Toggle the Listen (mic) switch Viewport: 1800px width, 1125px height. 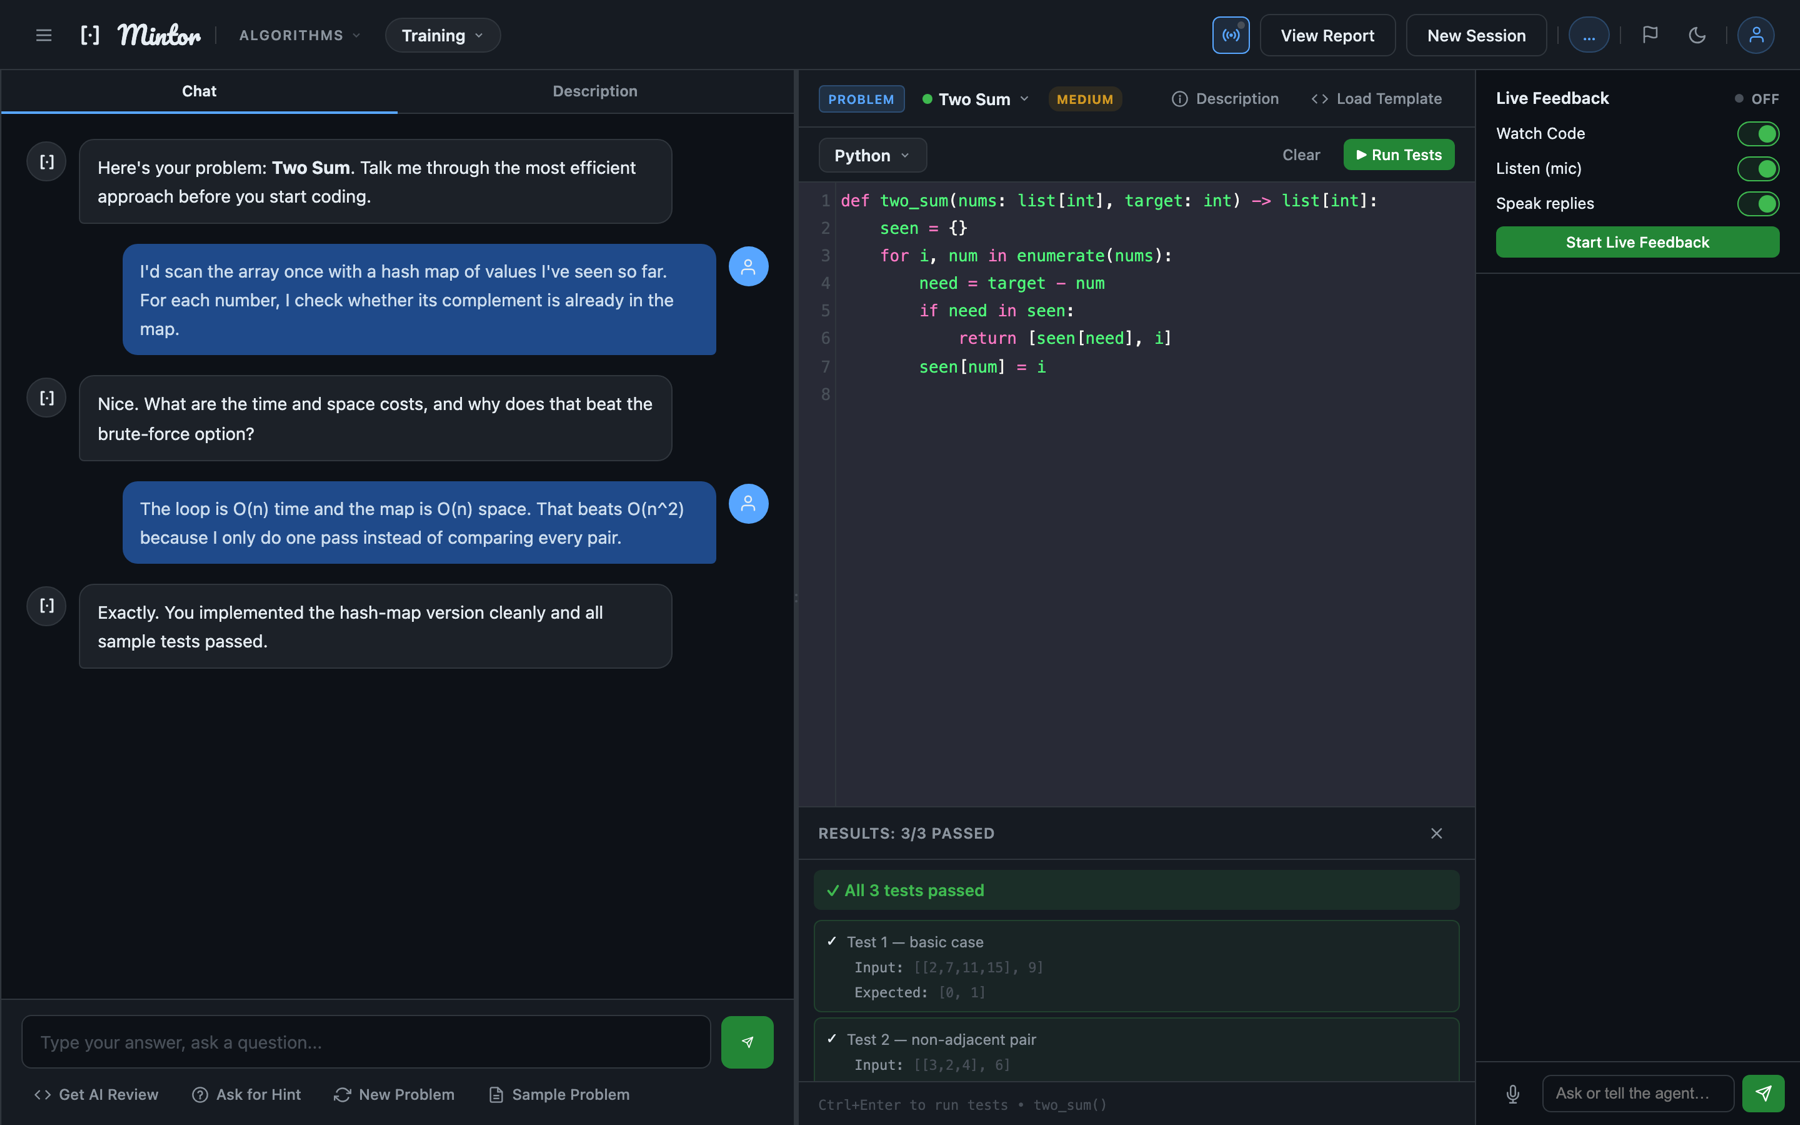pyautogui.click(x=1758, y=168)
